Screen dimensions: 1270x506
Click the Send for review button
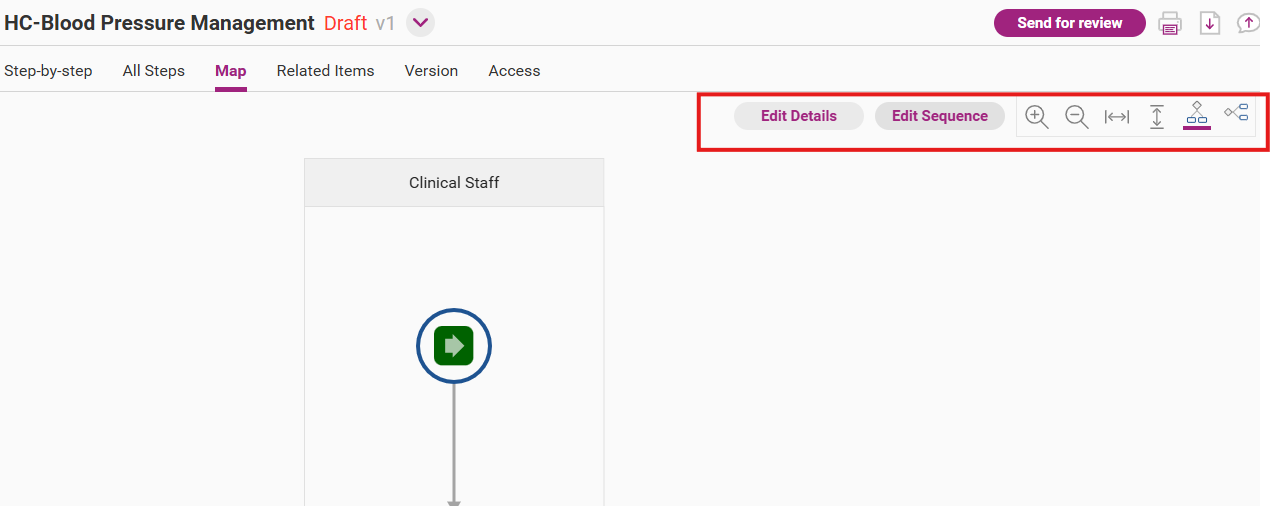point(1070,23)
